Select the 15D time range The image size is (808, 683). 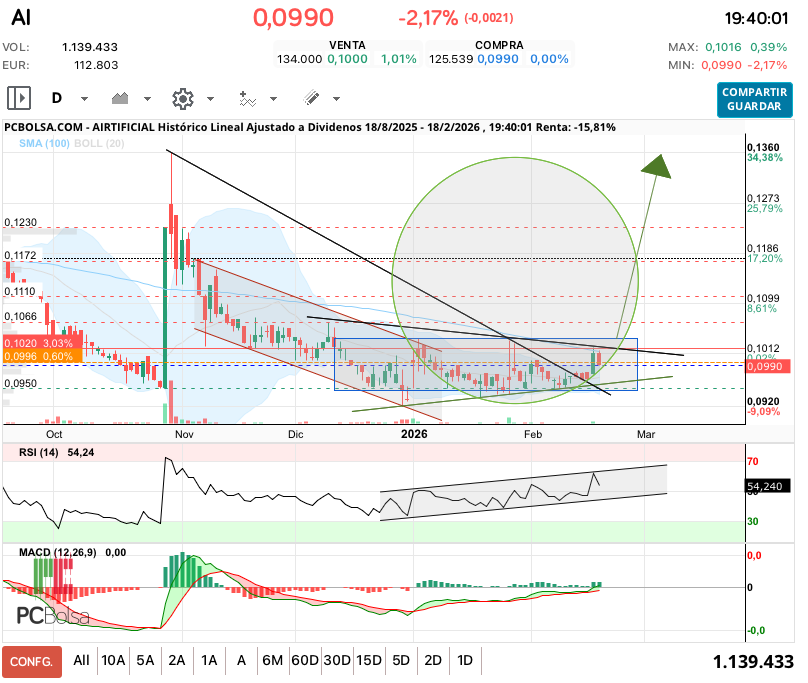coord(369,660)
